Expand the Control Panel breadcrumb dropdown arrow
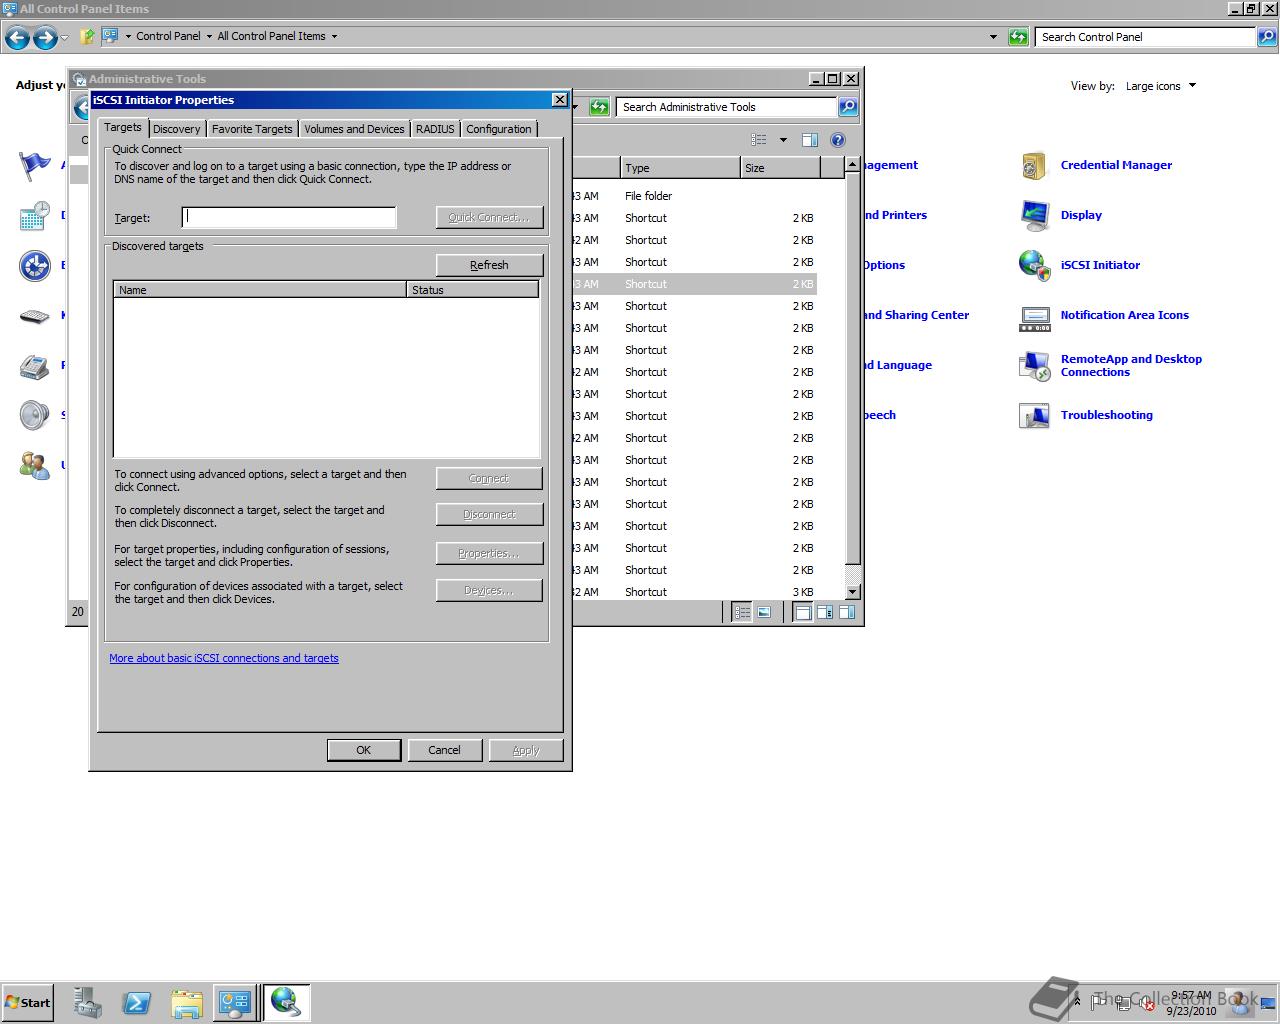Screen dimensions: 1280x1024 pyautogui.click(x=208, y=37)
